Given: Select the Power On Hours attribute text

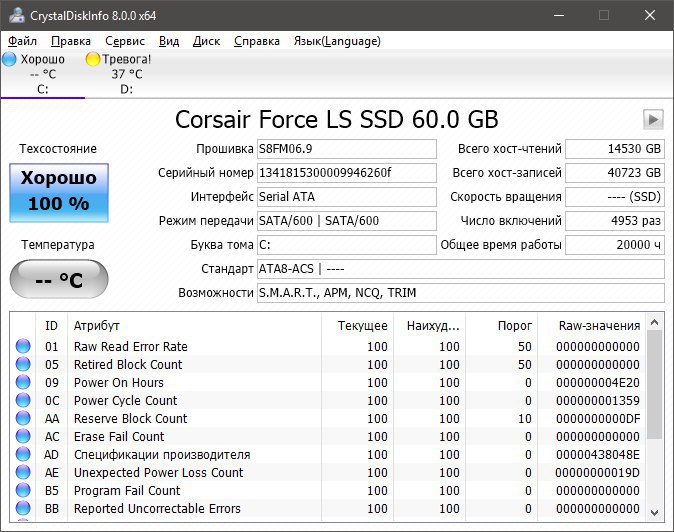Looking at the screenshot, I should 119,382.
